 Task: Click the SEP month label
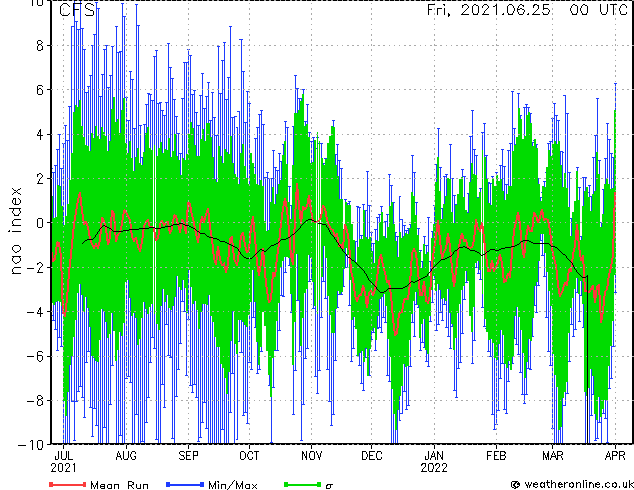coord(188,456)
